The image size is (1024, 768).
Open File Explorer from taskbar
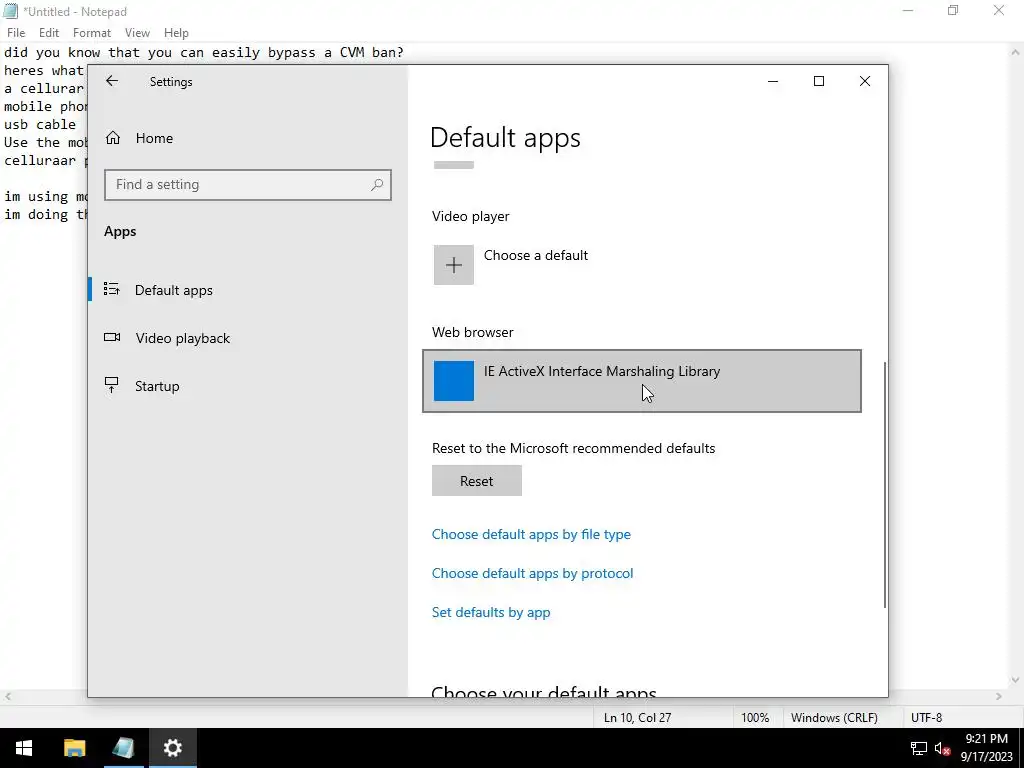(74, 748)
